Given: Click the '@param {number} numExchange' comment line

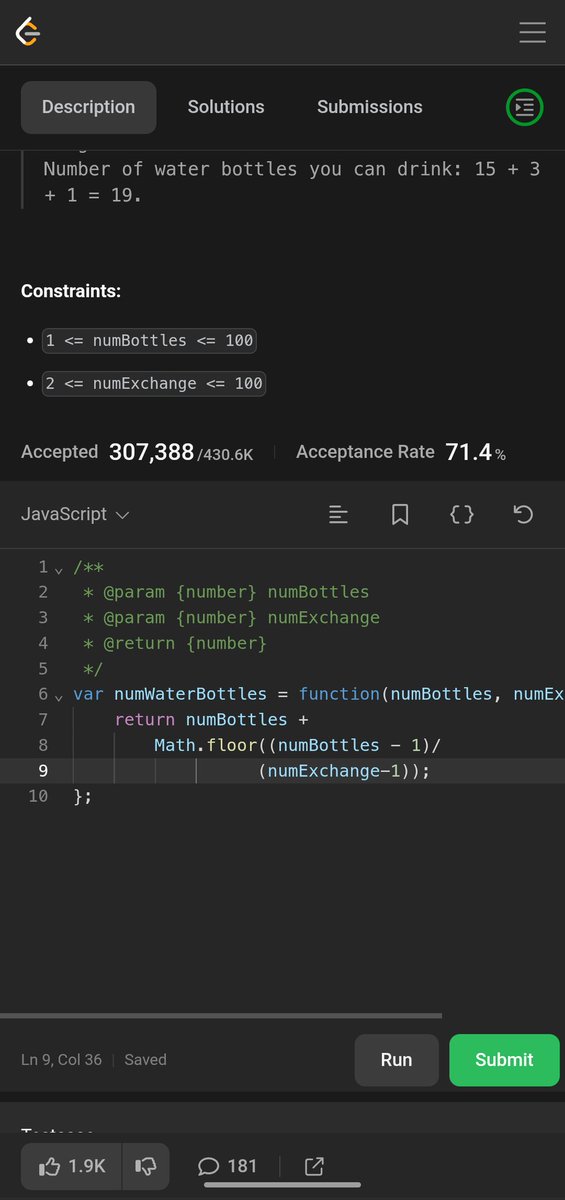Looking at the screenshot, I should coord(232,618).
